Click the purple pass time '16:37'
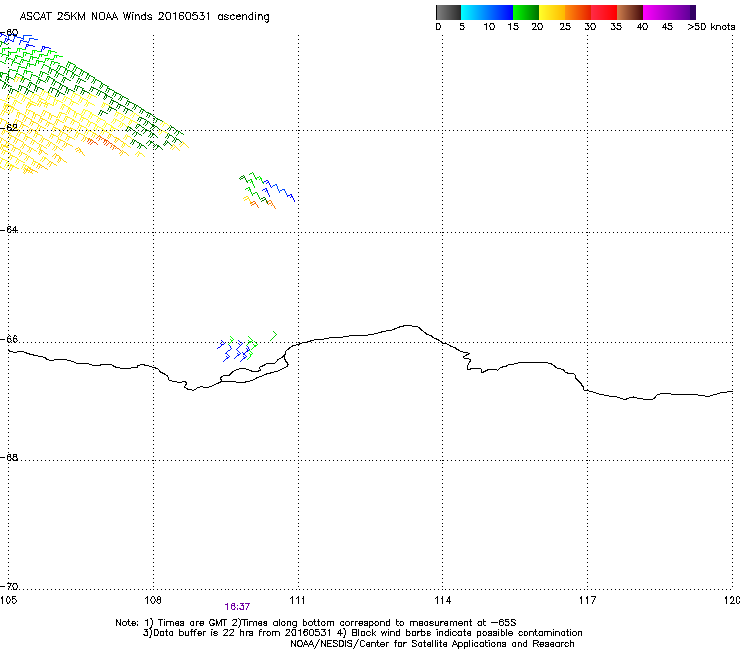 (237, 607)
